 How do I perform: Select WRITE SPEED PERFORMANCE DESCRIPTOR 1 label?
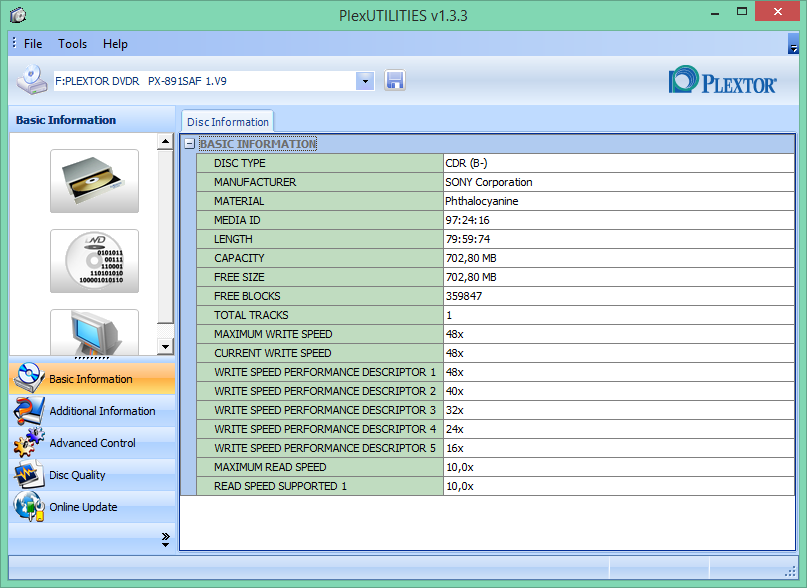click(325, 372)
